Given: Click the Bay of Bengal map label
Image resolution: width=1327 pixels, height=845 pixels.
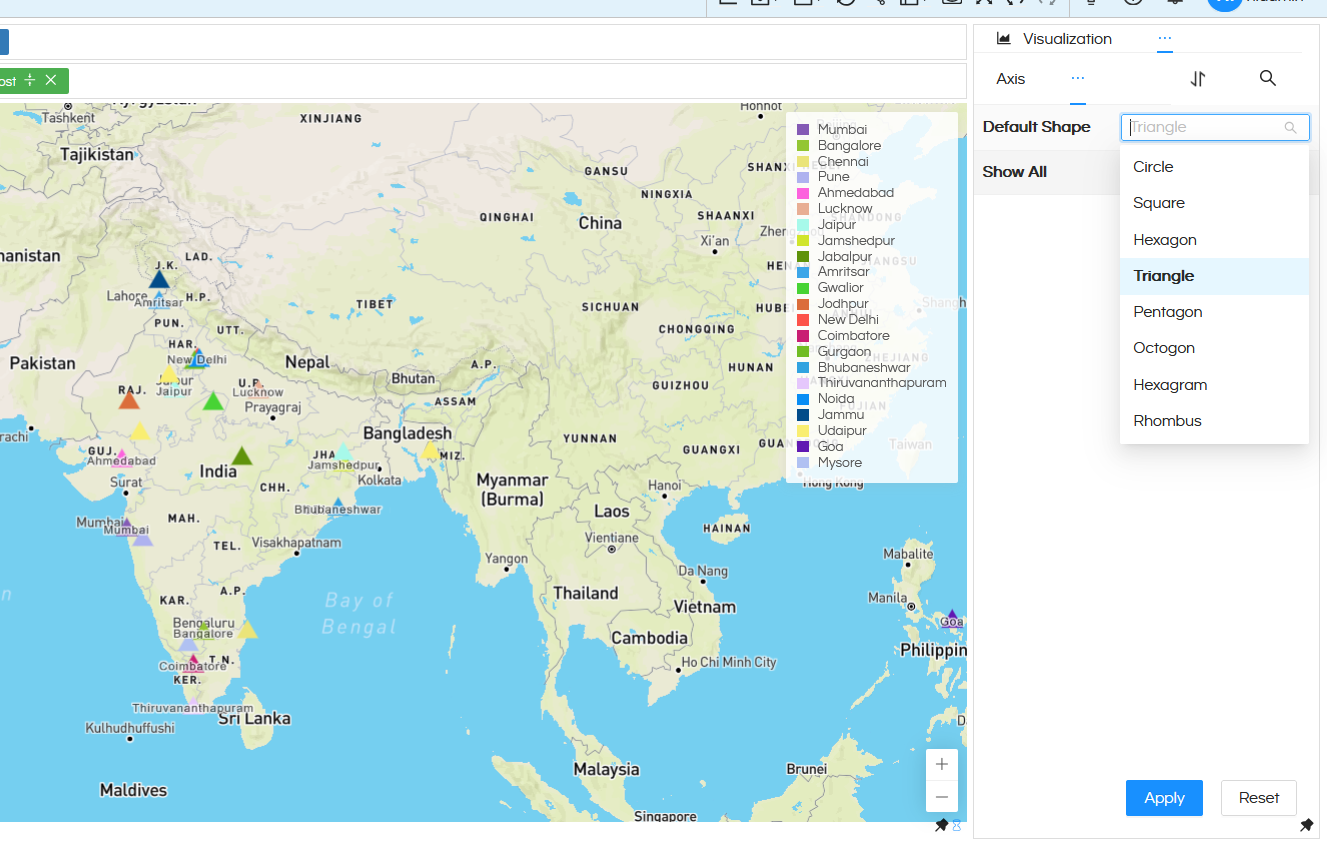Looking at the screenshot, I should [x=359, y=613].
